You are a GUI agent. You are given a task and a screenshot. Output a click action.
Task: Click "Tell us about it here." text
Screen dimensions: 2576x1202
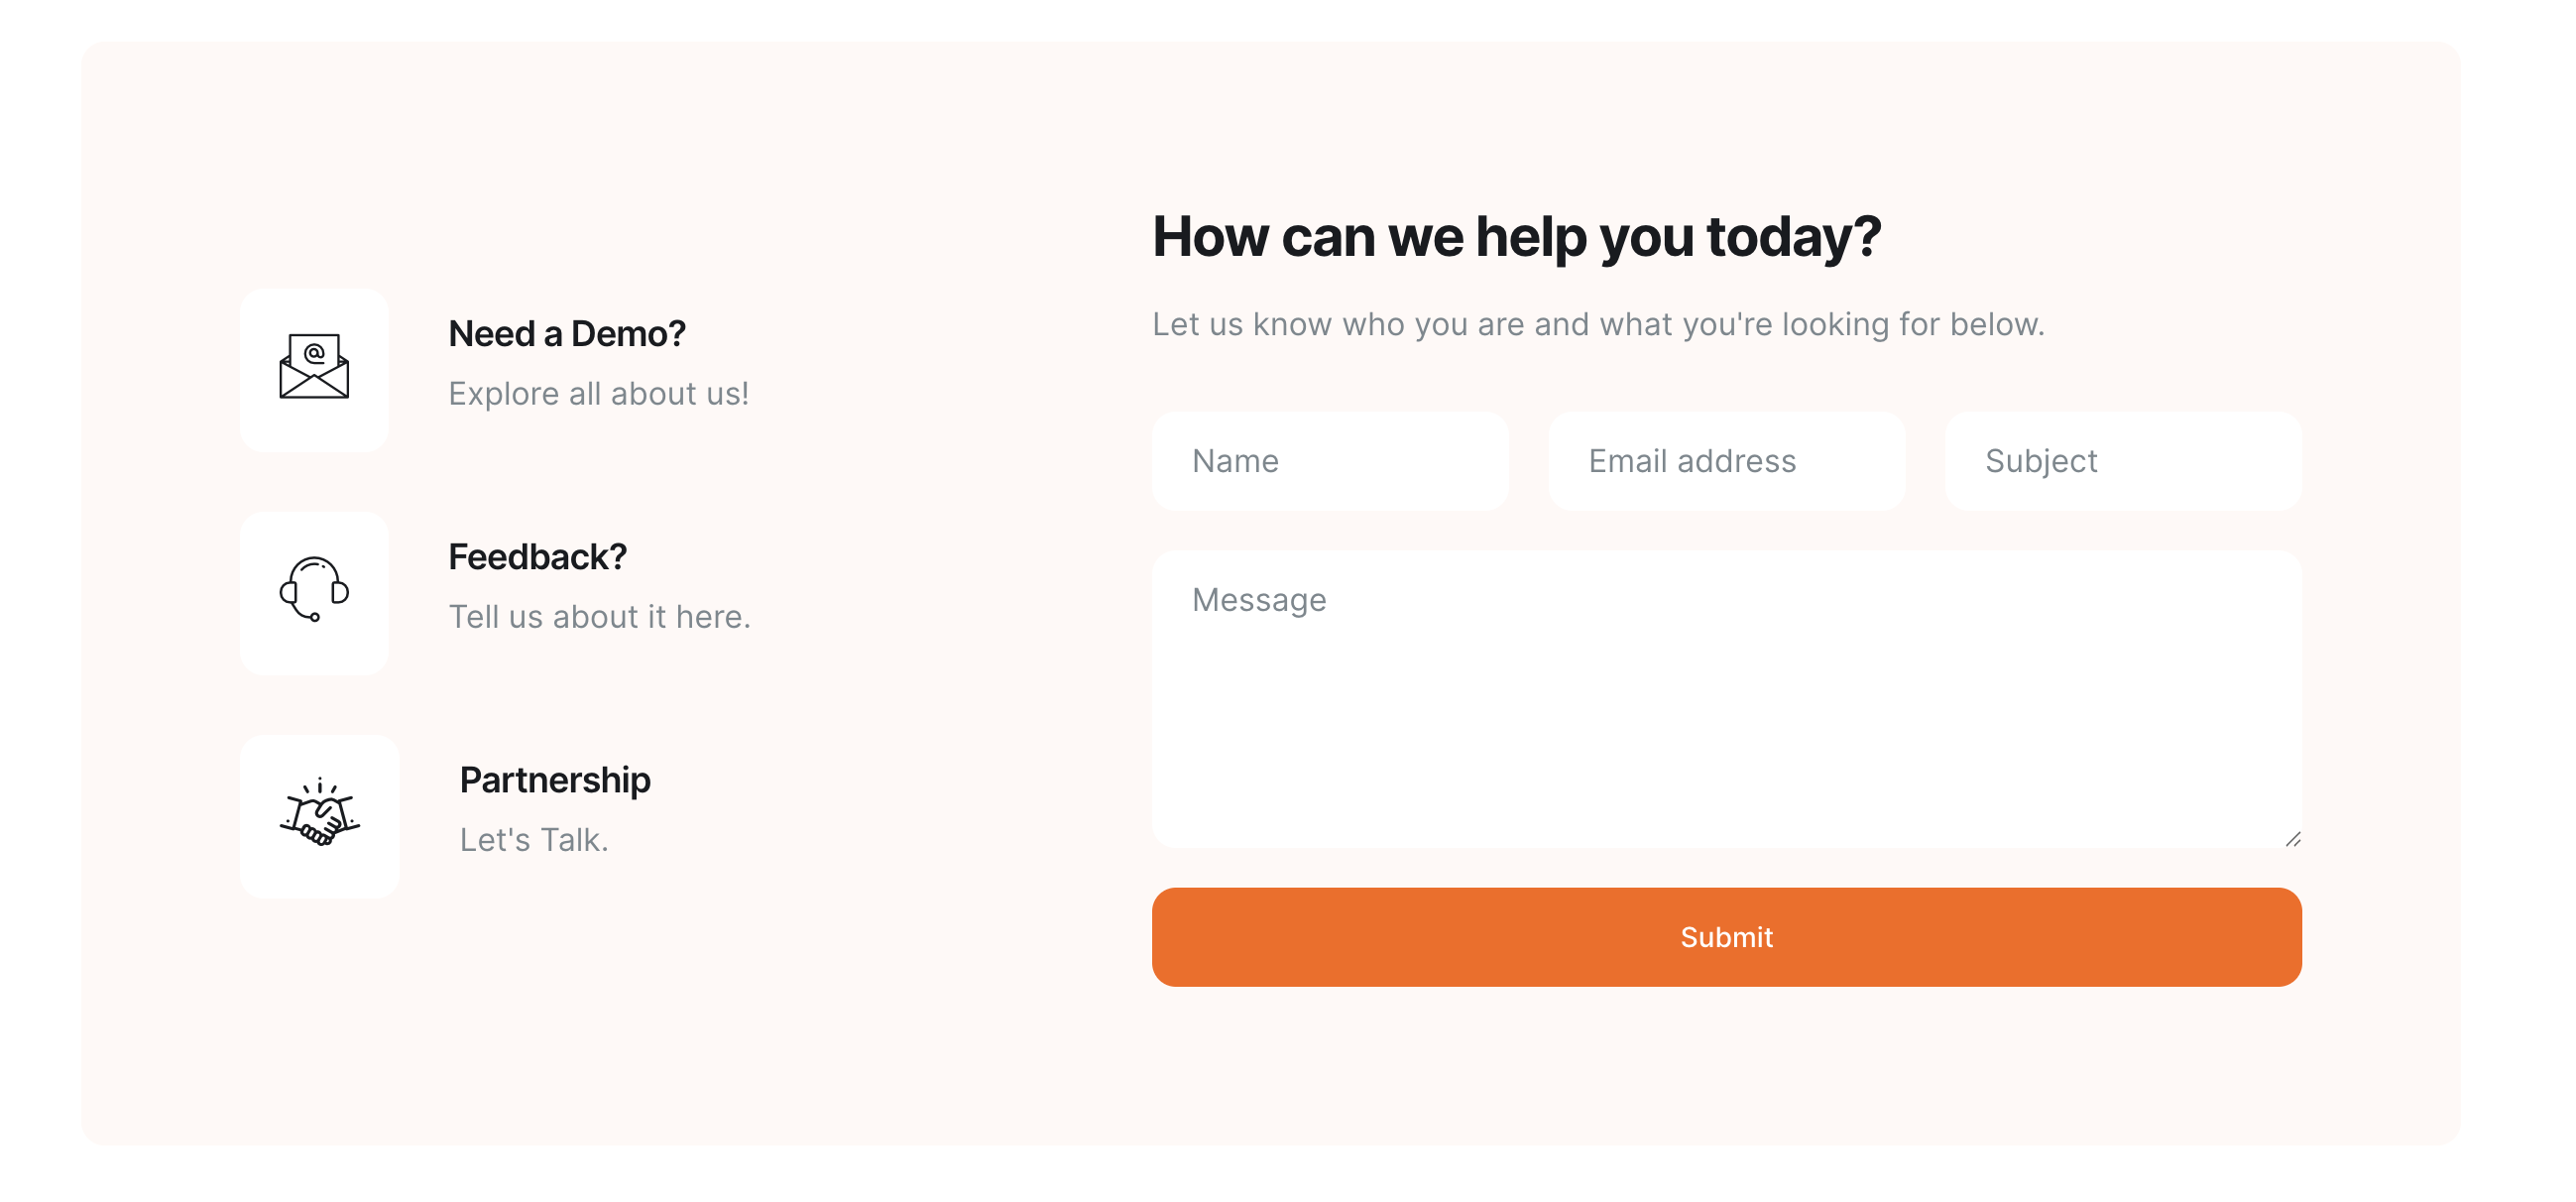[x=599, y=617]
